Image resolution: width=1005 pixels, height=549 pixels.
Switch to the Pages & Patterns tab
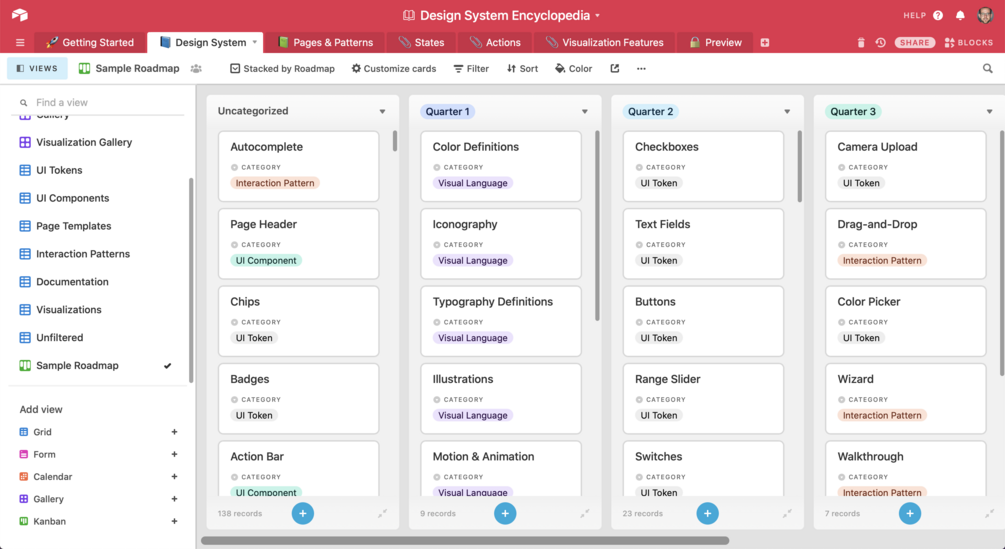click(326, 42)
